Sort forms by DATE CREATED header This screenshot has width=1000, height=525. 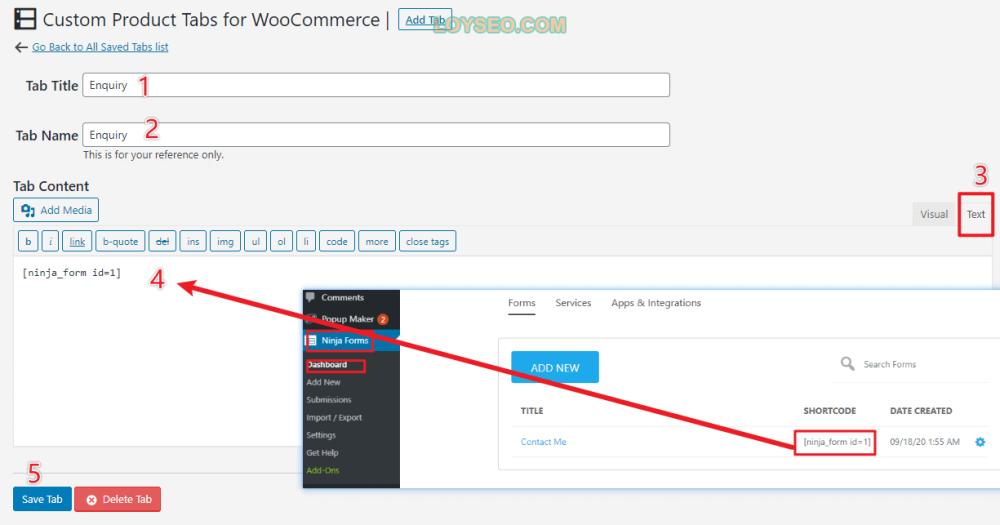point(921,411)
